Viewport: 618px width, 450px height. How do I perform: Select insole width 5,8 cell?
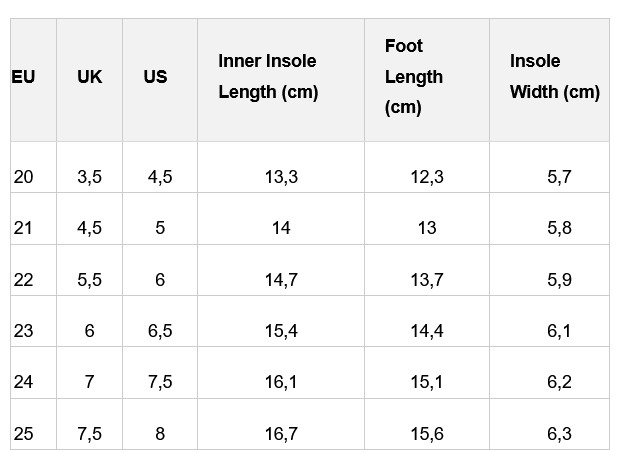pyautogui.click(x=559, y=228)
